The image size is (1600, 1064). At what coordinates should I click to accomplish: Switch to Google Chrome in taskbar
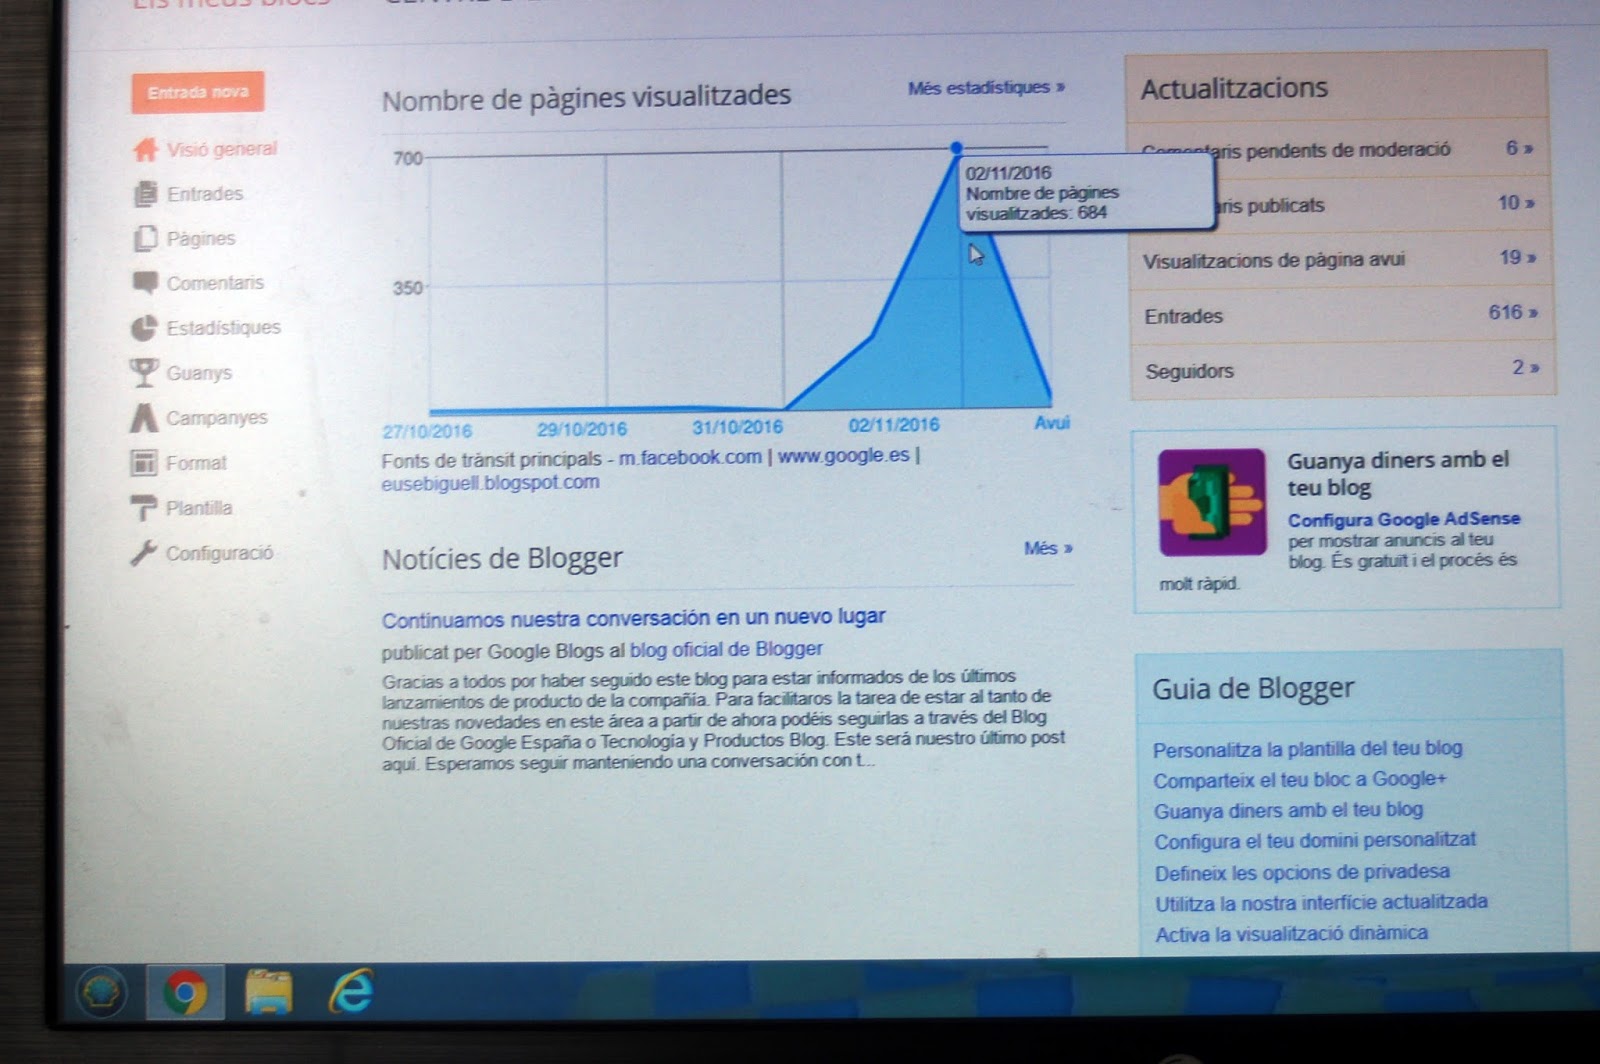point(185,993)
